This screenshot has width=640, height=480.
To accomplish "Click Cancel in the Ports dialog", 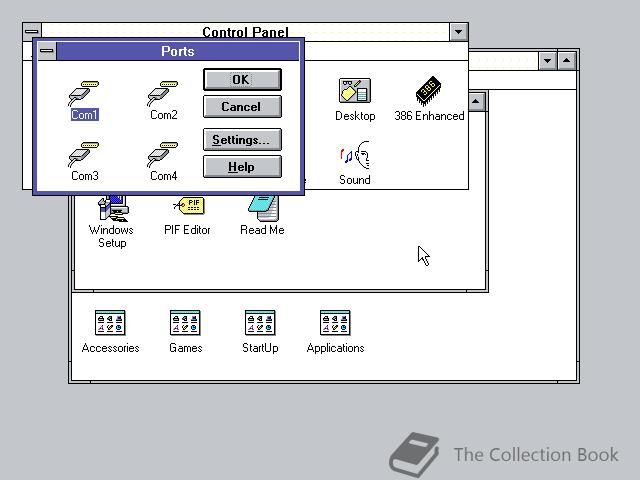I will click(242, 107).
